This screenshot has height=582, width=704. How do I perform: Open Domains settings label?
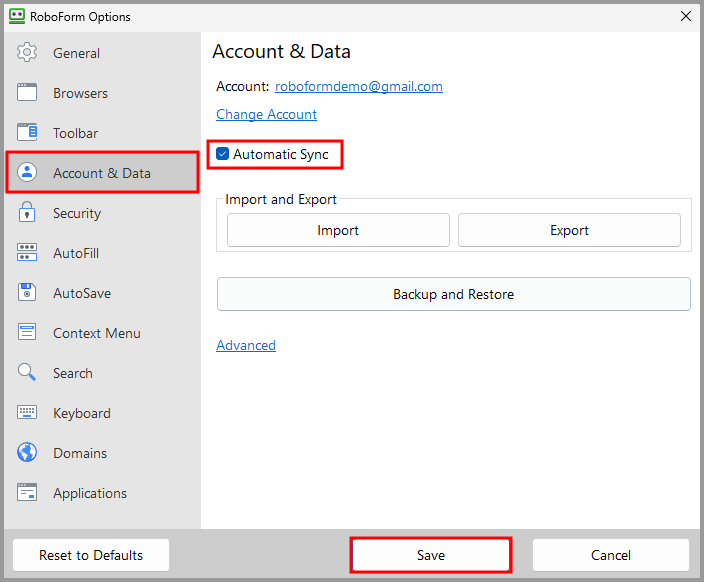[80, 453]
